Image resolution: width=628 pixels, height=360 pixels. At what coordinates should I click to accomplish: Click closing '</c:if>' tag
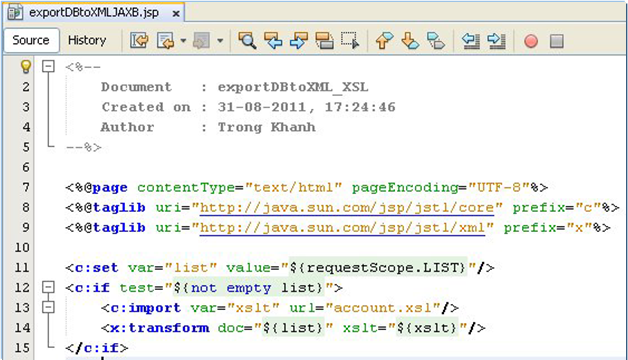pyautogui.click(x=97, y=348)
